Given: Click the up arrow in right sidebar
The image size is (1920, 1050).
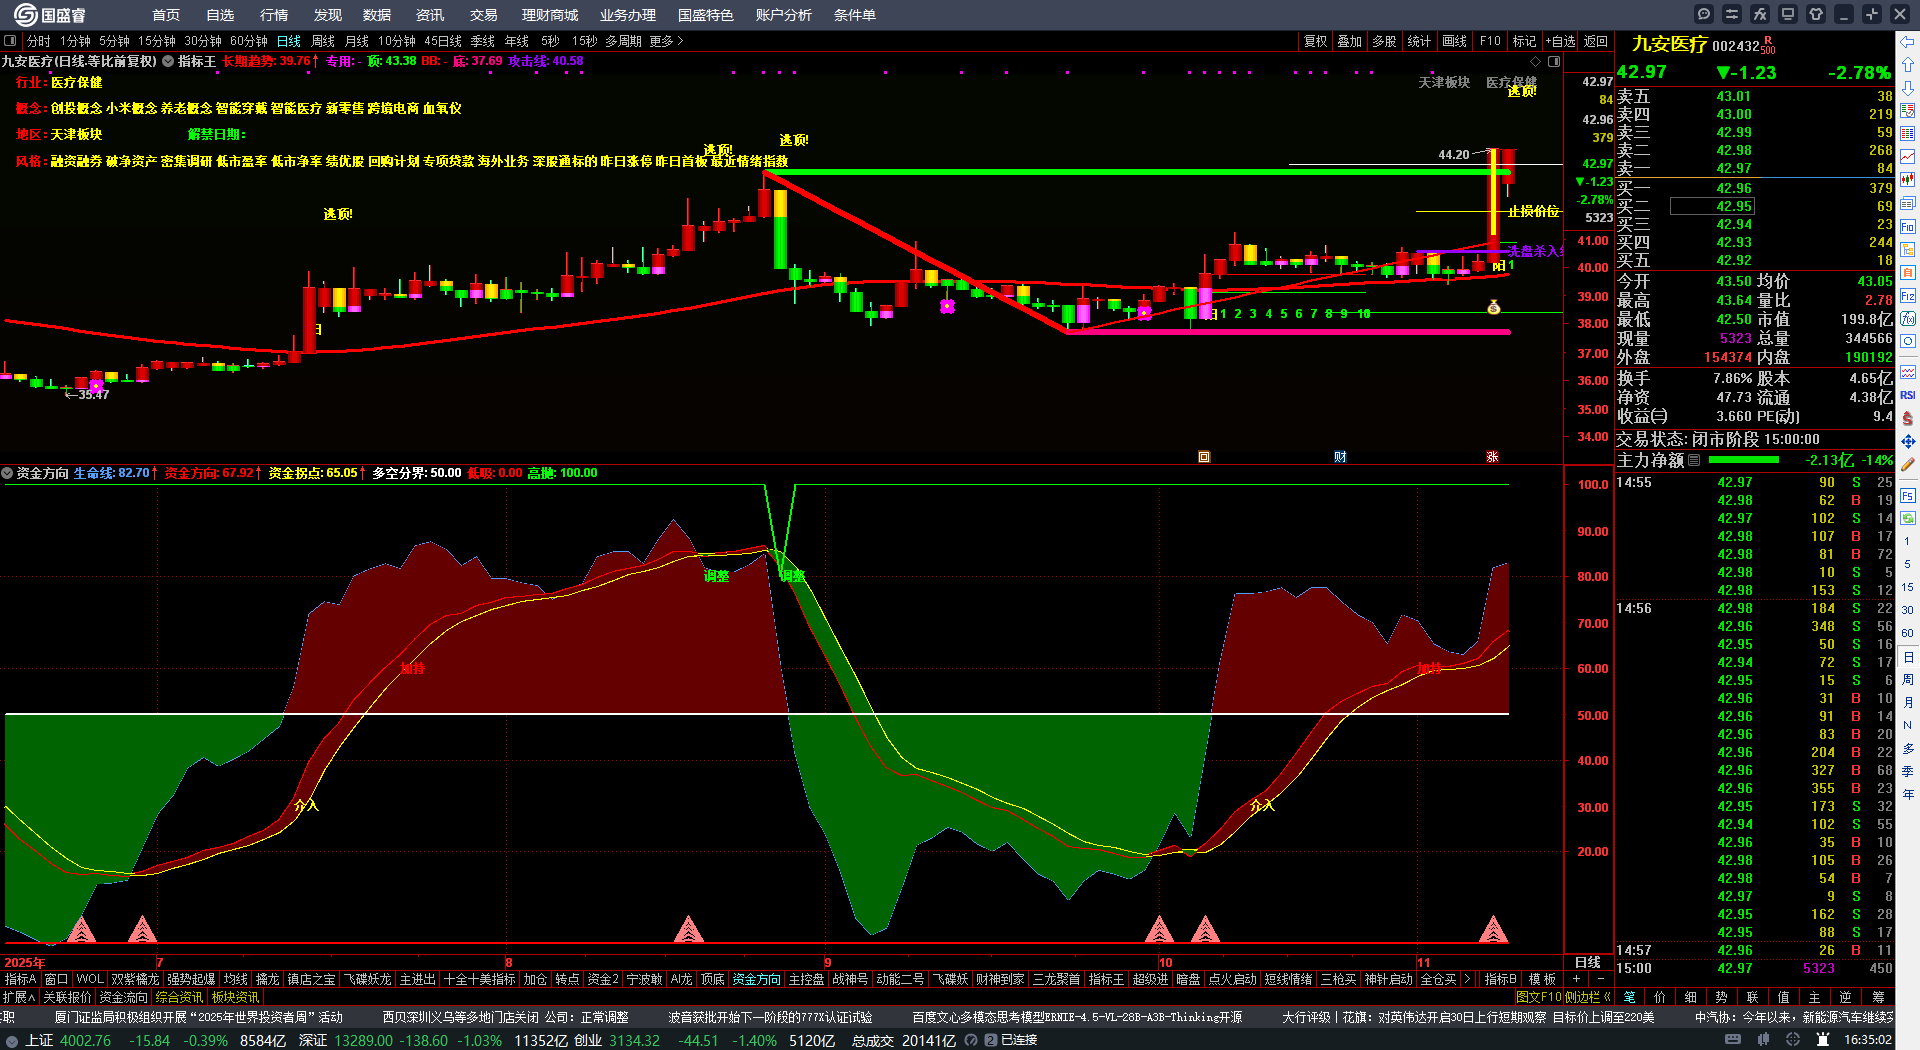Looking at the screenshot, I should [x=1908, y=65].
